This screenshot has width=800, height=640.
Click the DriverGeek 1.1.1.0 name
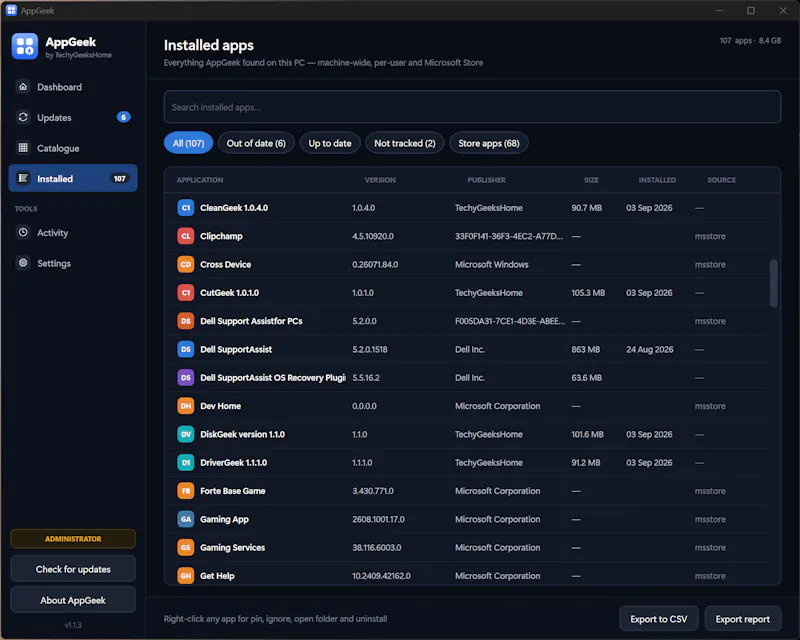234,462
